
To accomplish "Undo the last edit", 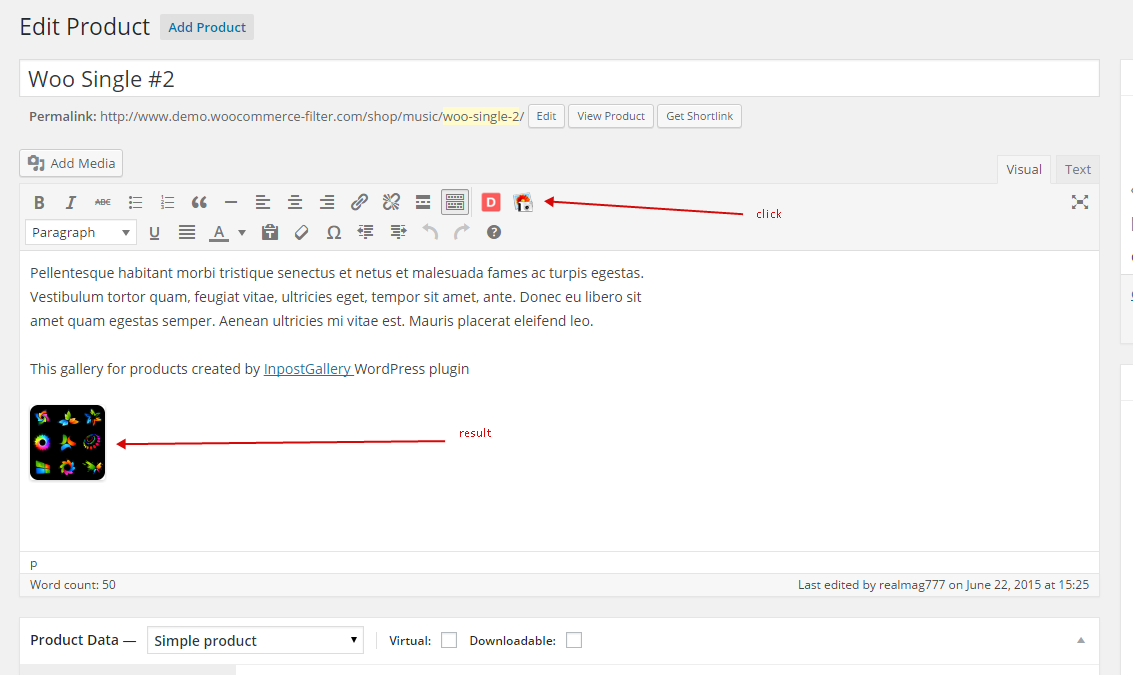I will 430,233.
